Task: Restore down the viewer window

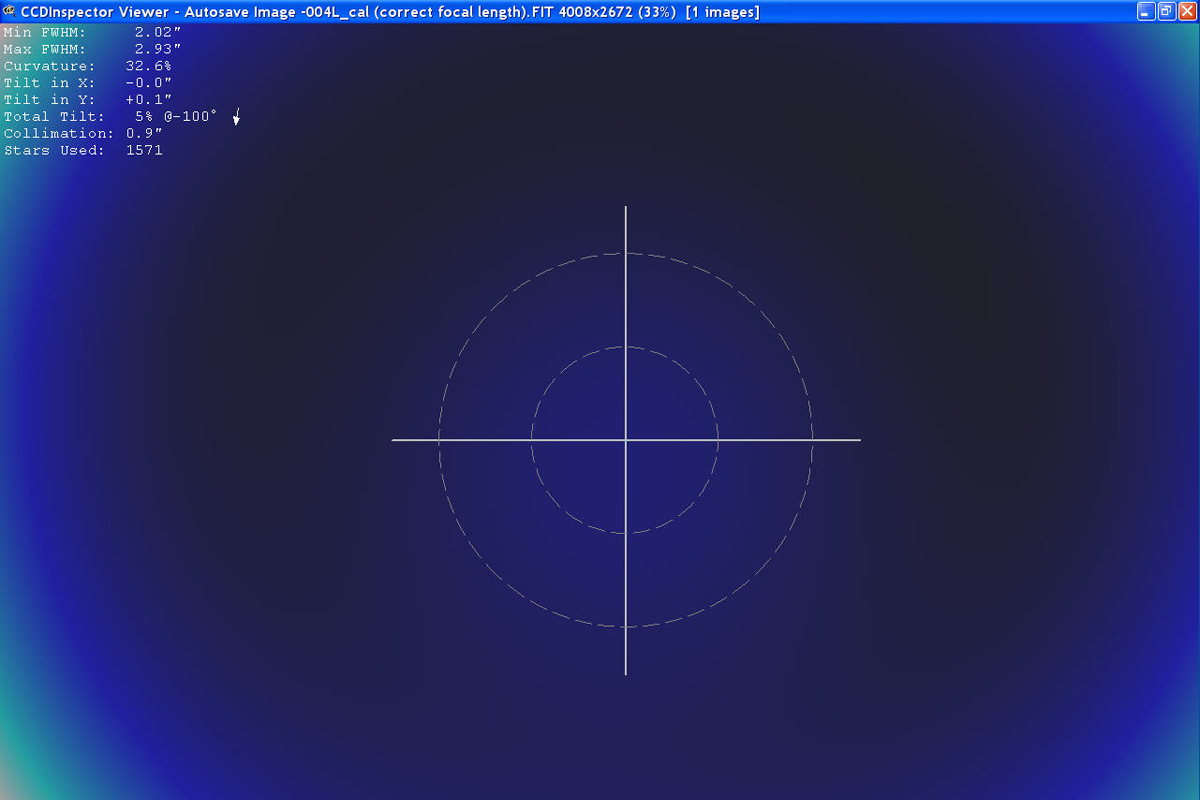Action: point(1166,11)
